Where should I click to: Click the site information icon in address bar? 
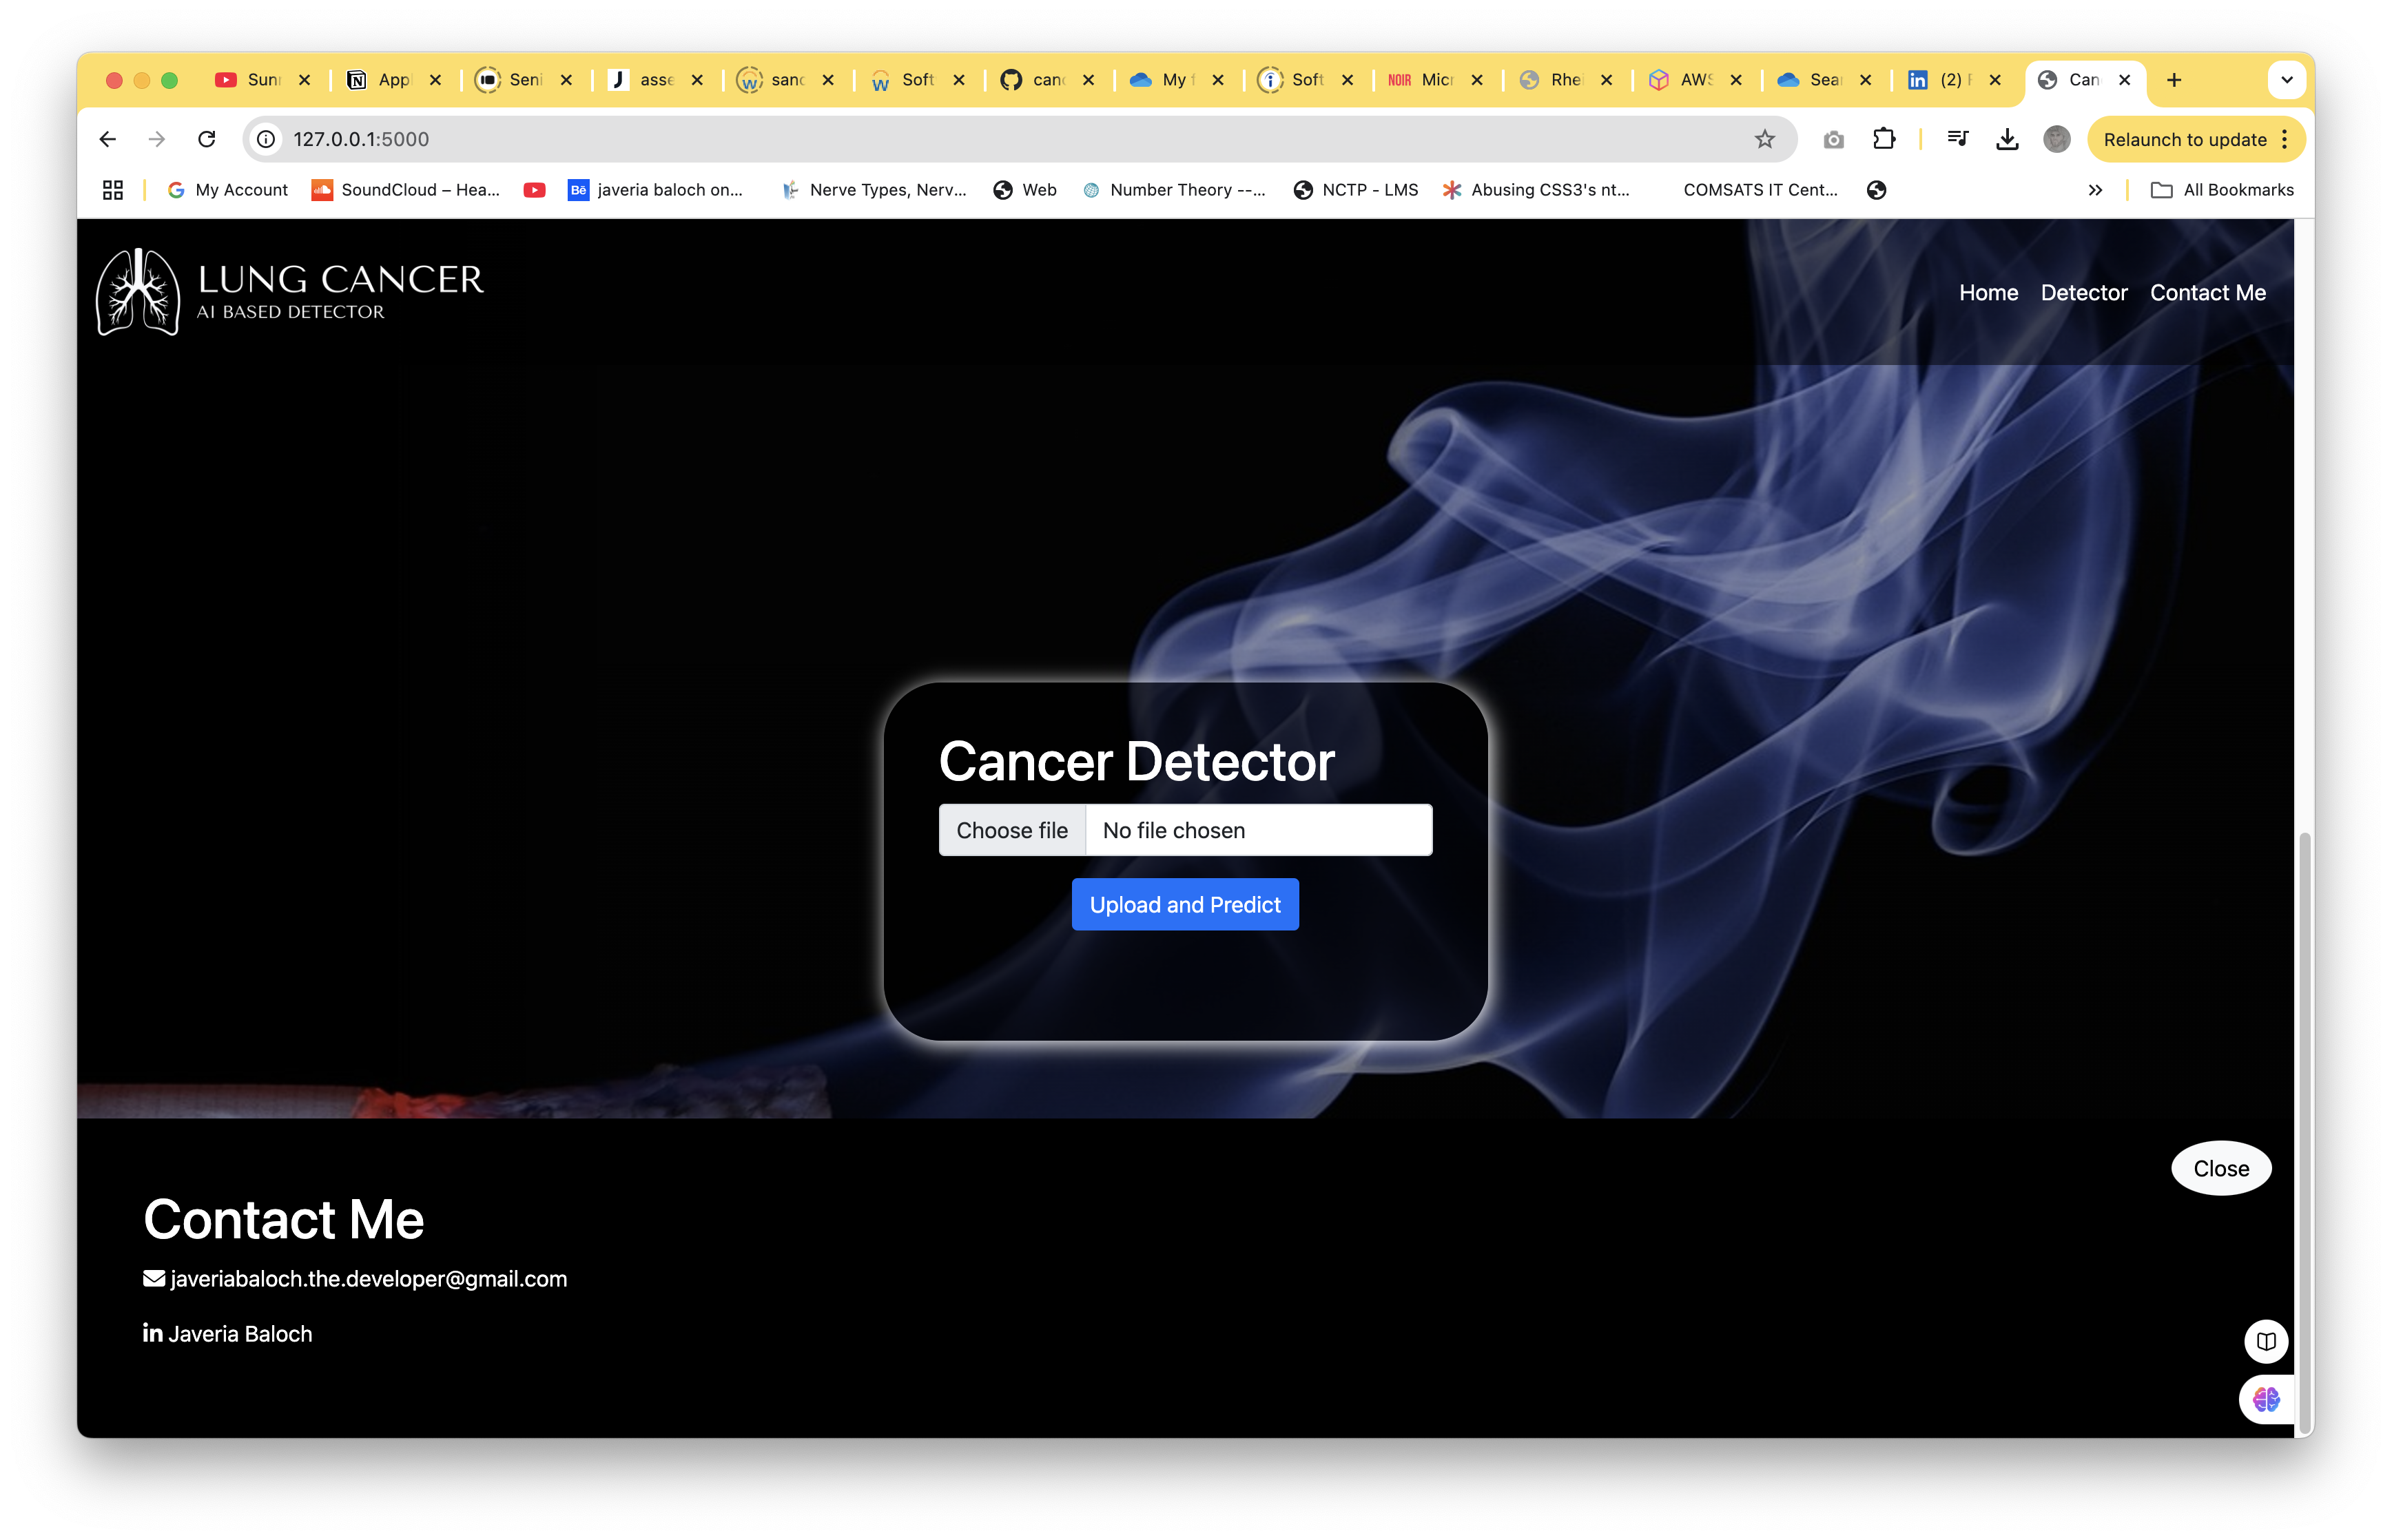(x=266, y=139)
